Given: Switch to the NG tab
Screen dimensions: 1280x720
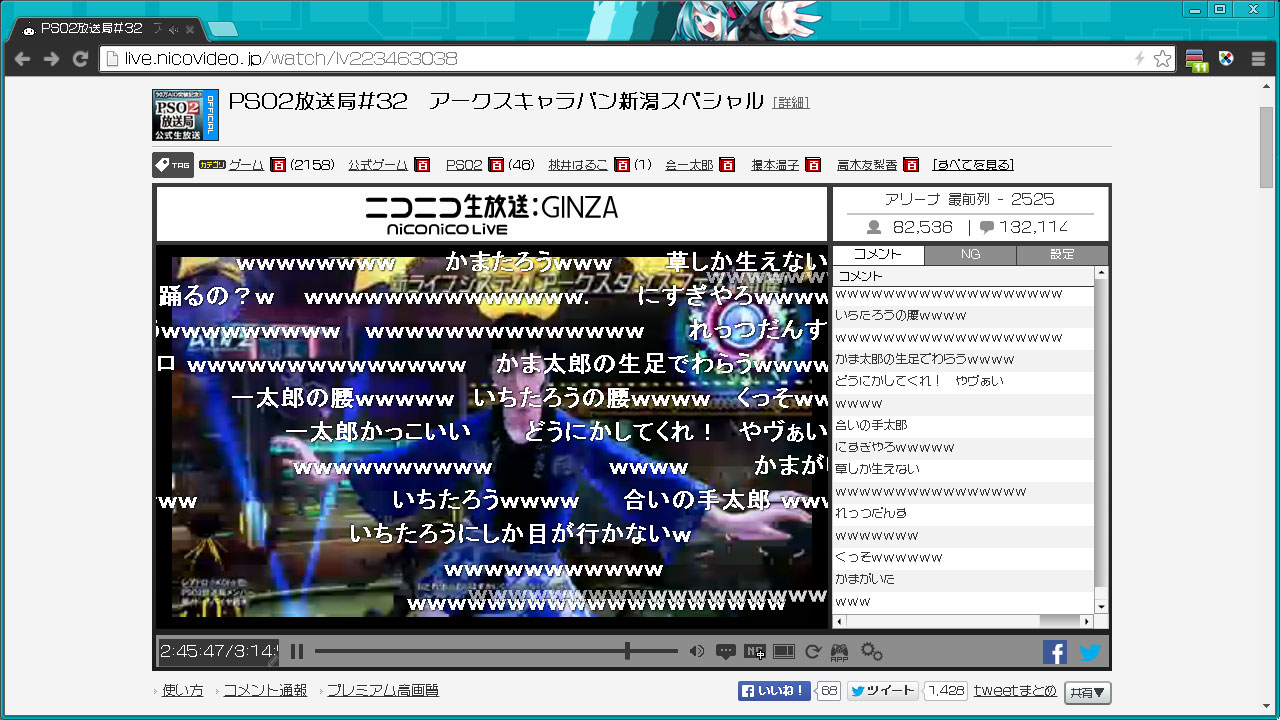Looking at the screenshot, I should coord(970,255).
